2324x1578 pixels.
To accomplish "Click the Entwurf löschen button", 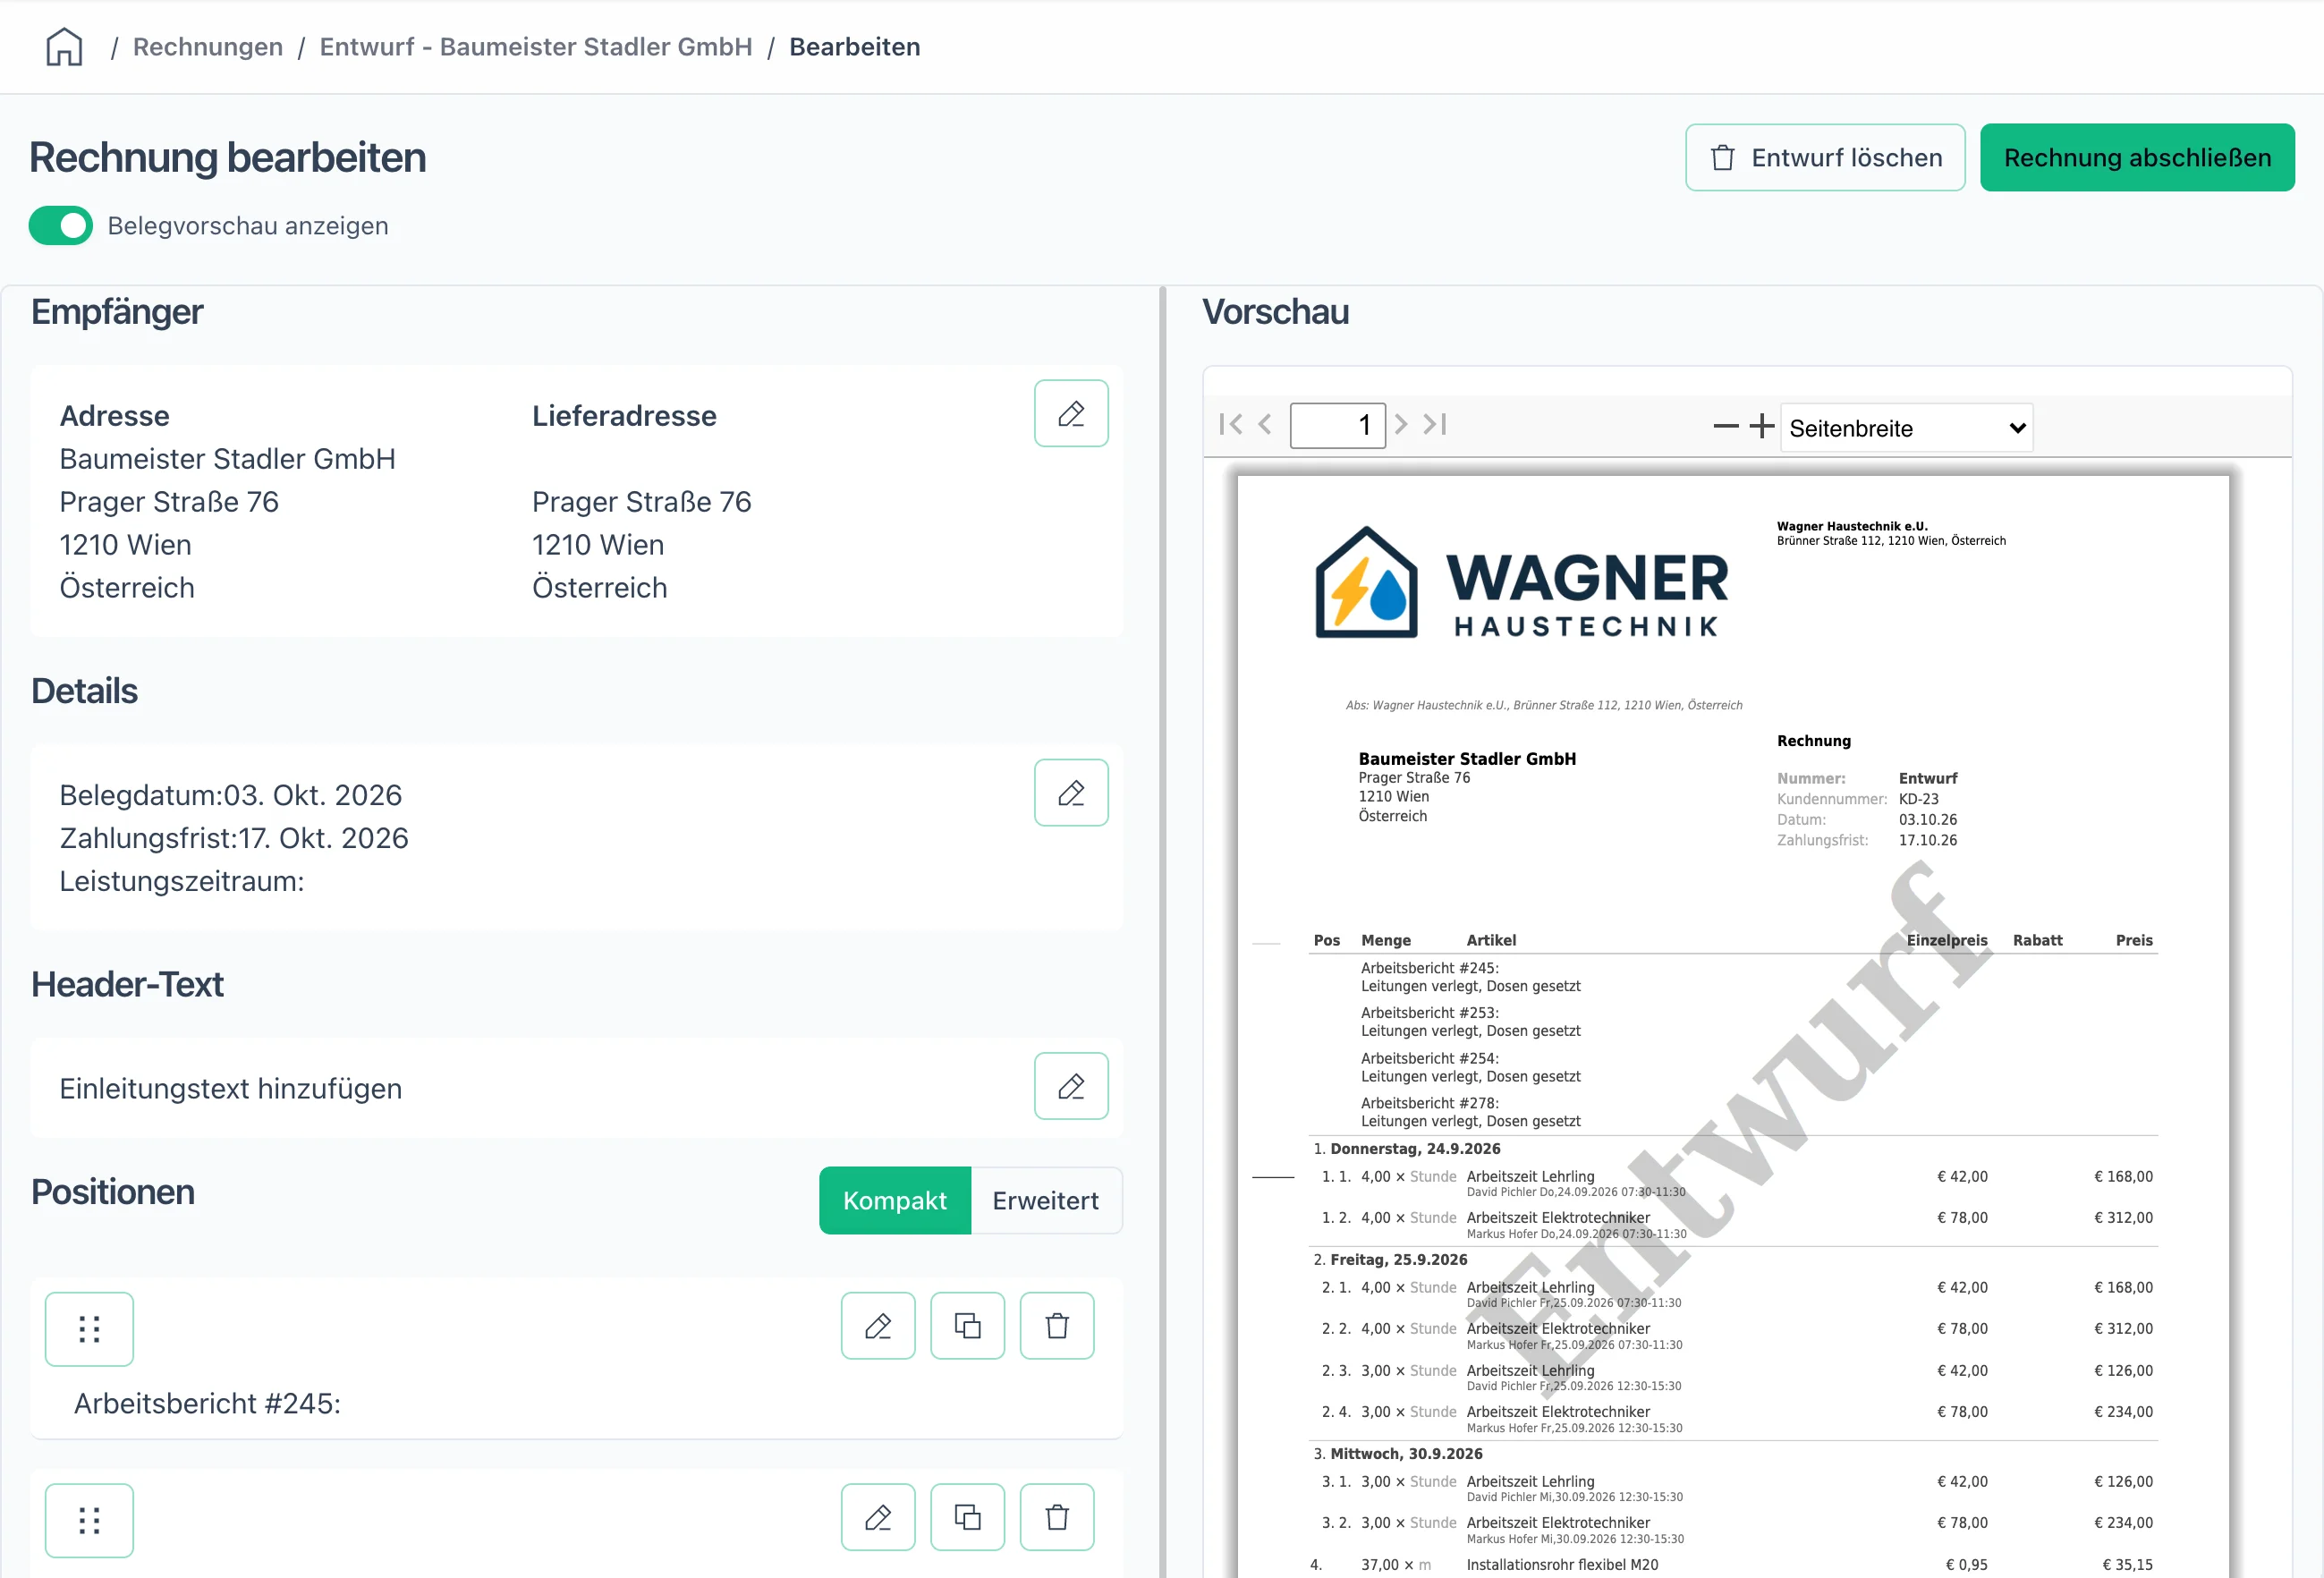I will [1825, 157].
